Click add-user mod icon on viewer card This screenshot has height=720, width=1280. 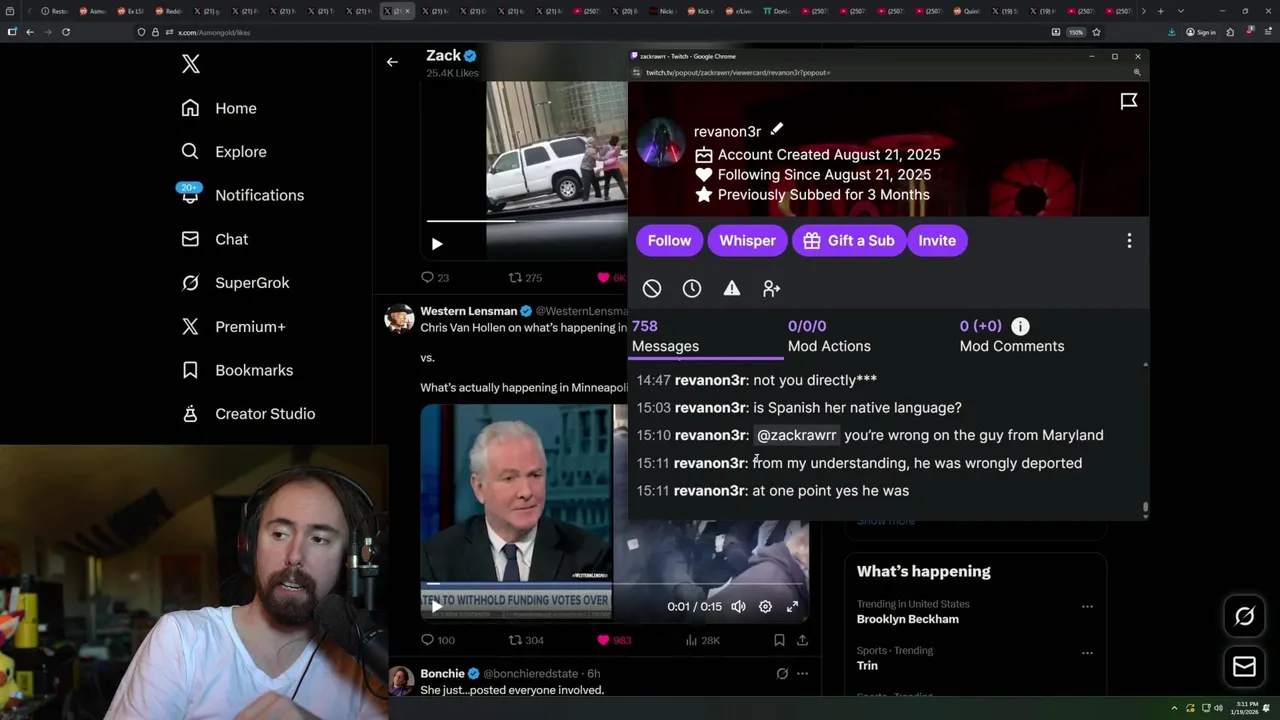click(771, 289)
